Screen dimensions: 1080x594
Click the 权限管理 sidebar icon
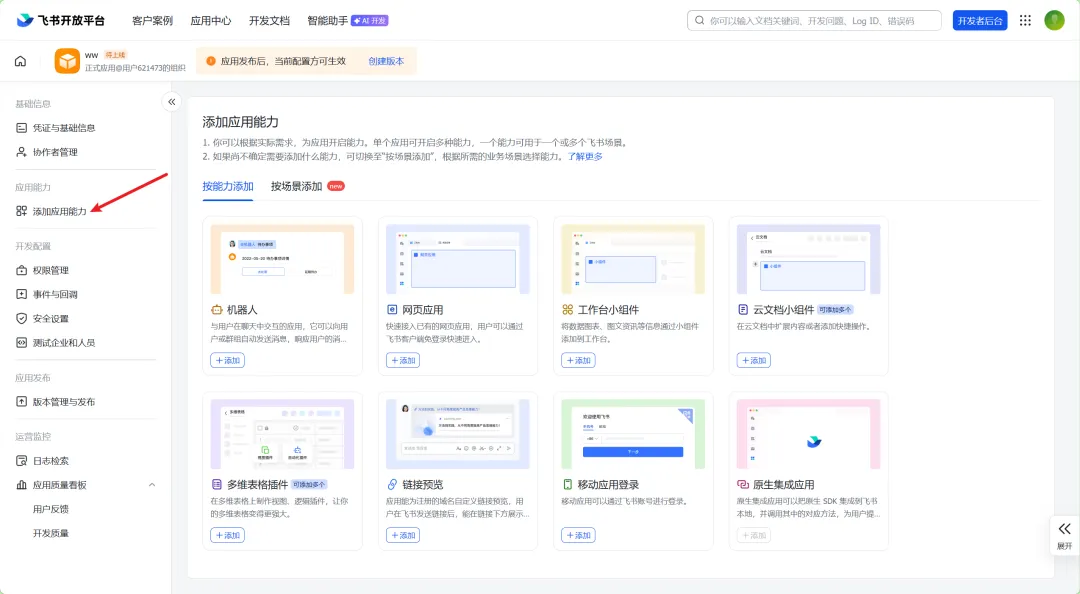[21, 270]
